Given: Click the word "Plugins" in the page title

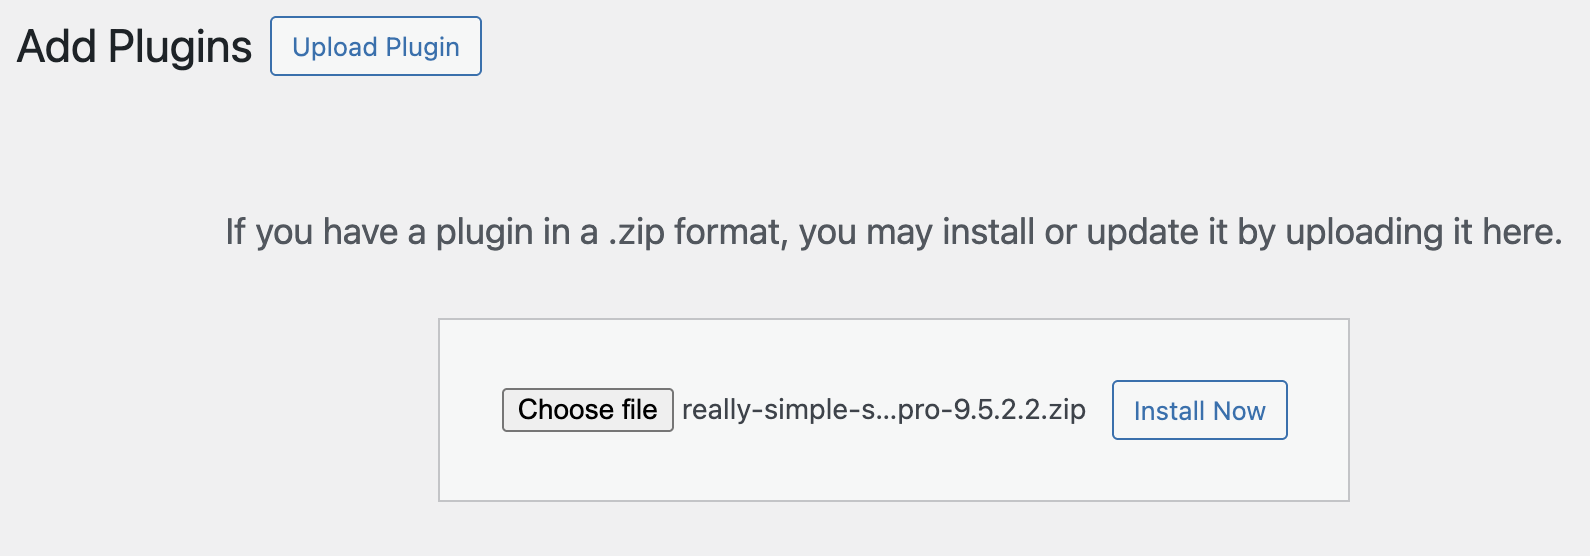Looking at the screenshot, I should click(180, 47).
